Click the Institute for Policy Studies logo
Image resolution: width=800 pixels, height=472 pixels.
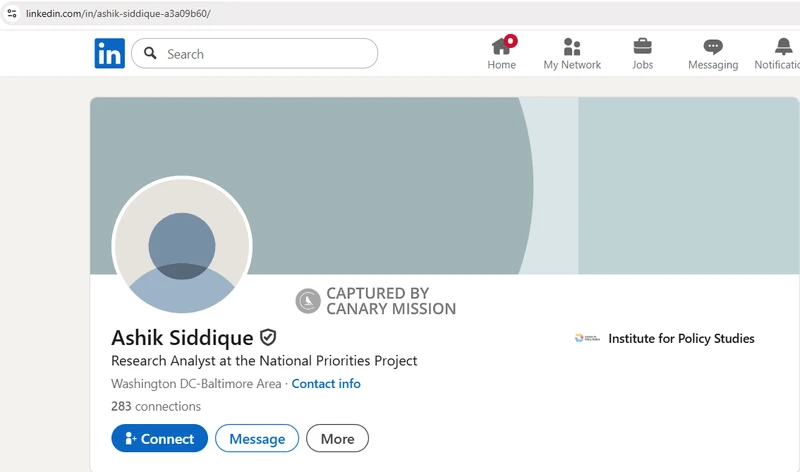[x=587, y=339]
